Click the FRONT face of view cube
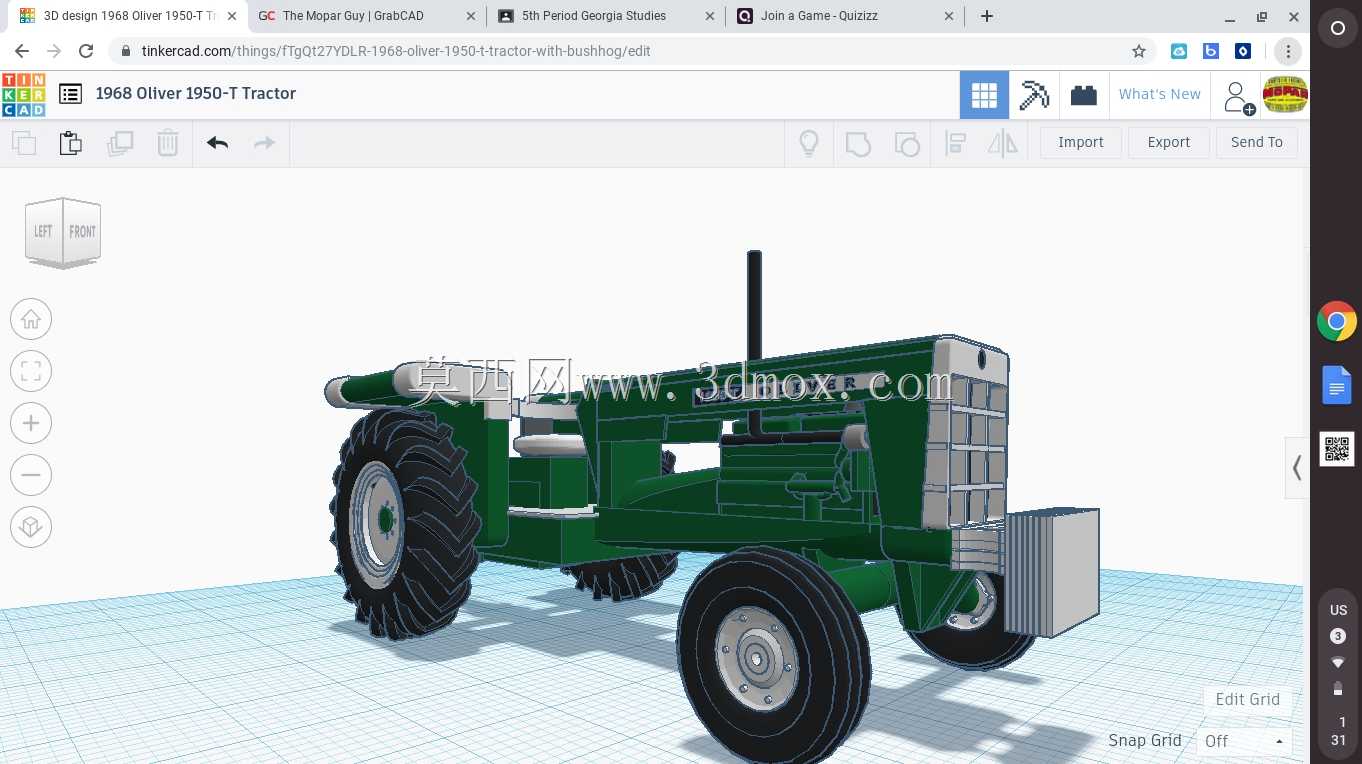Viewport: 1362px width, 764px height. 82,231
